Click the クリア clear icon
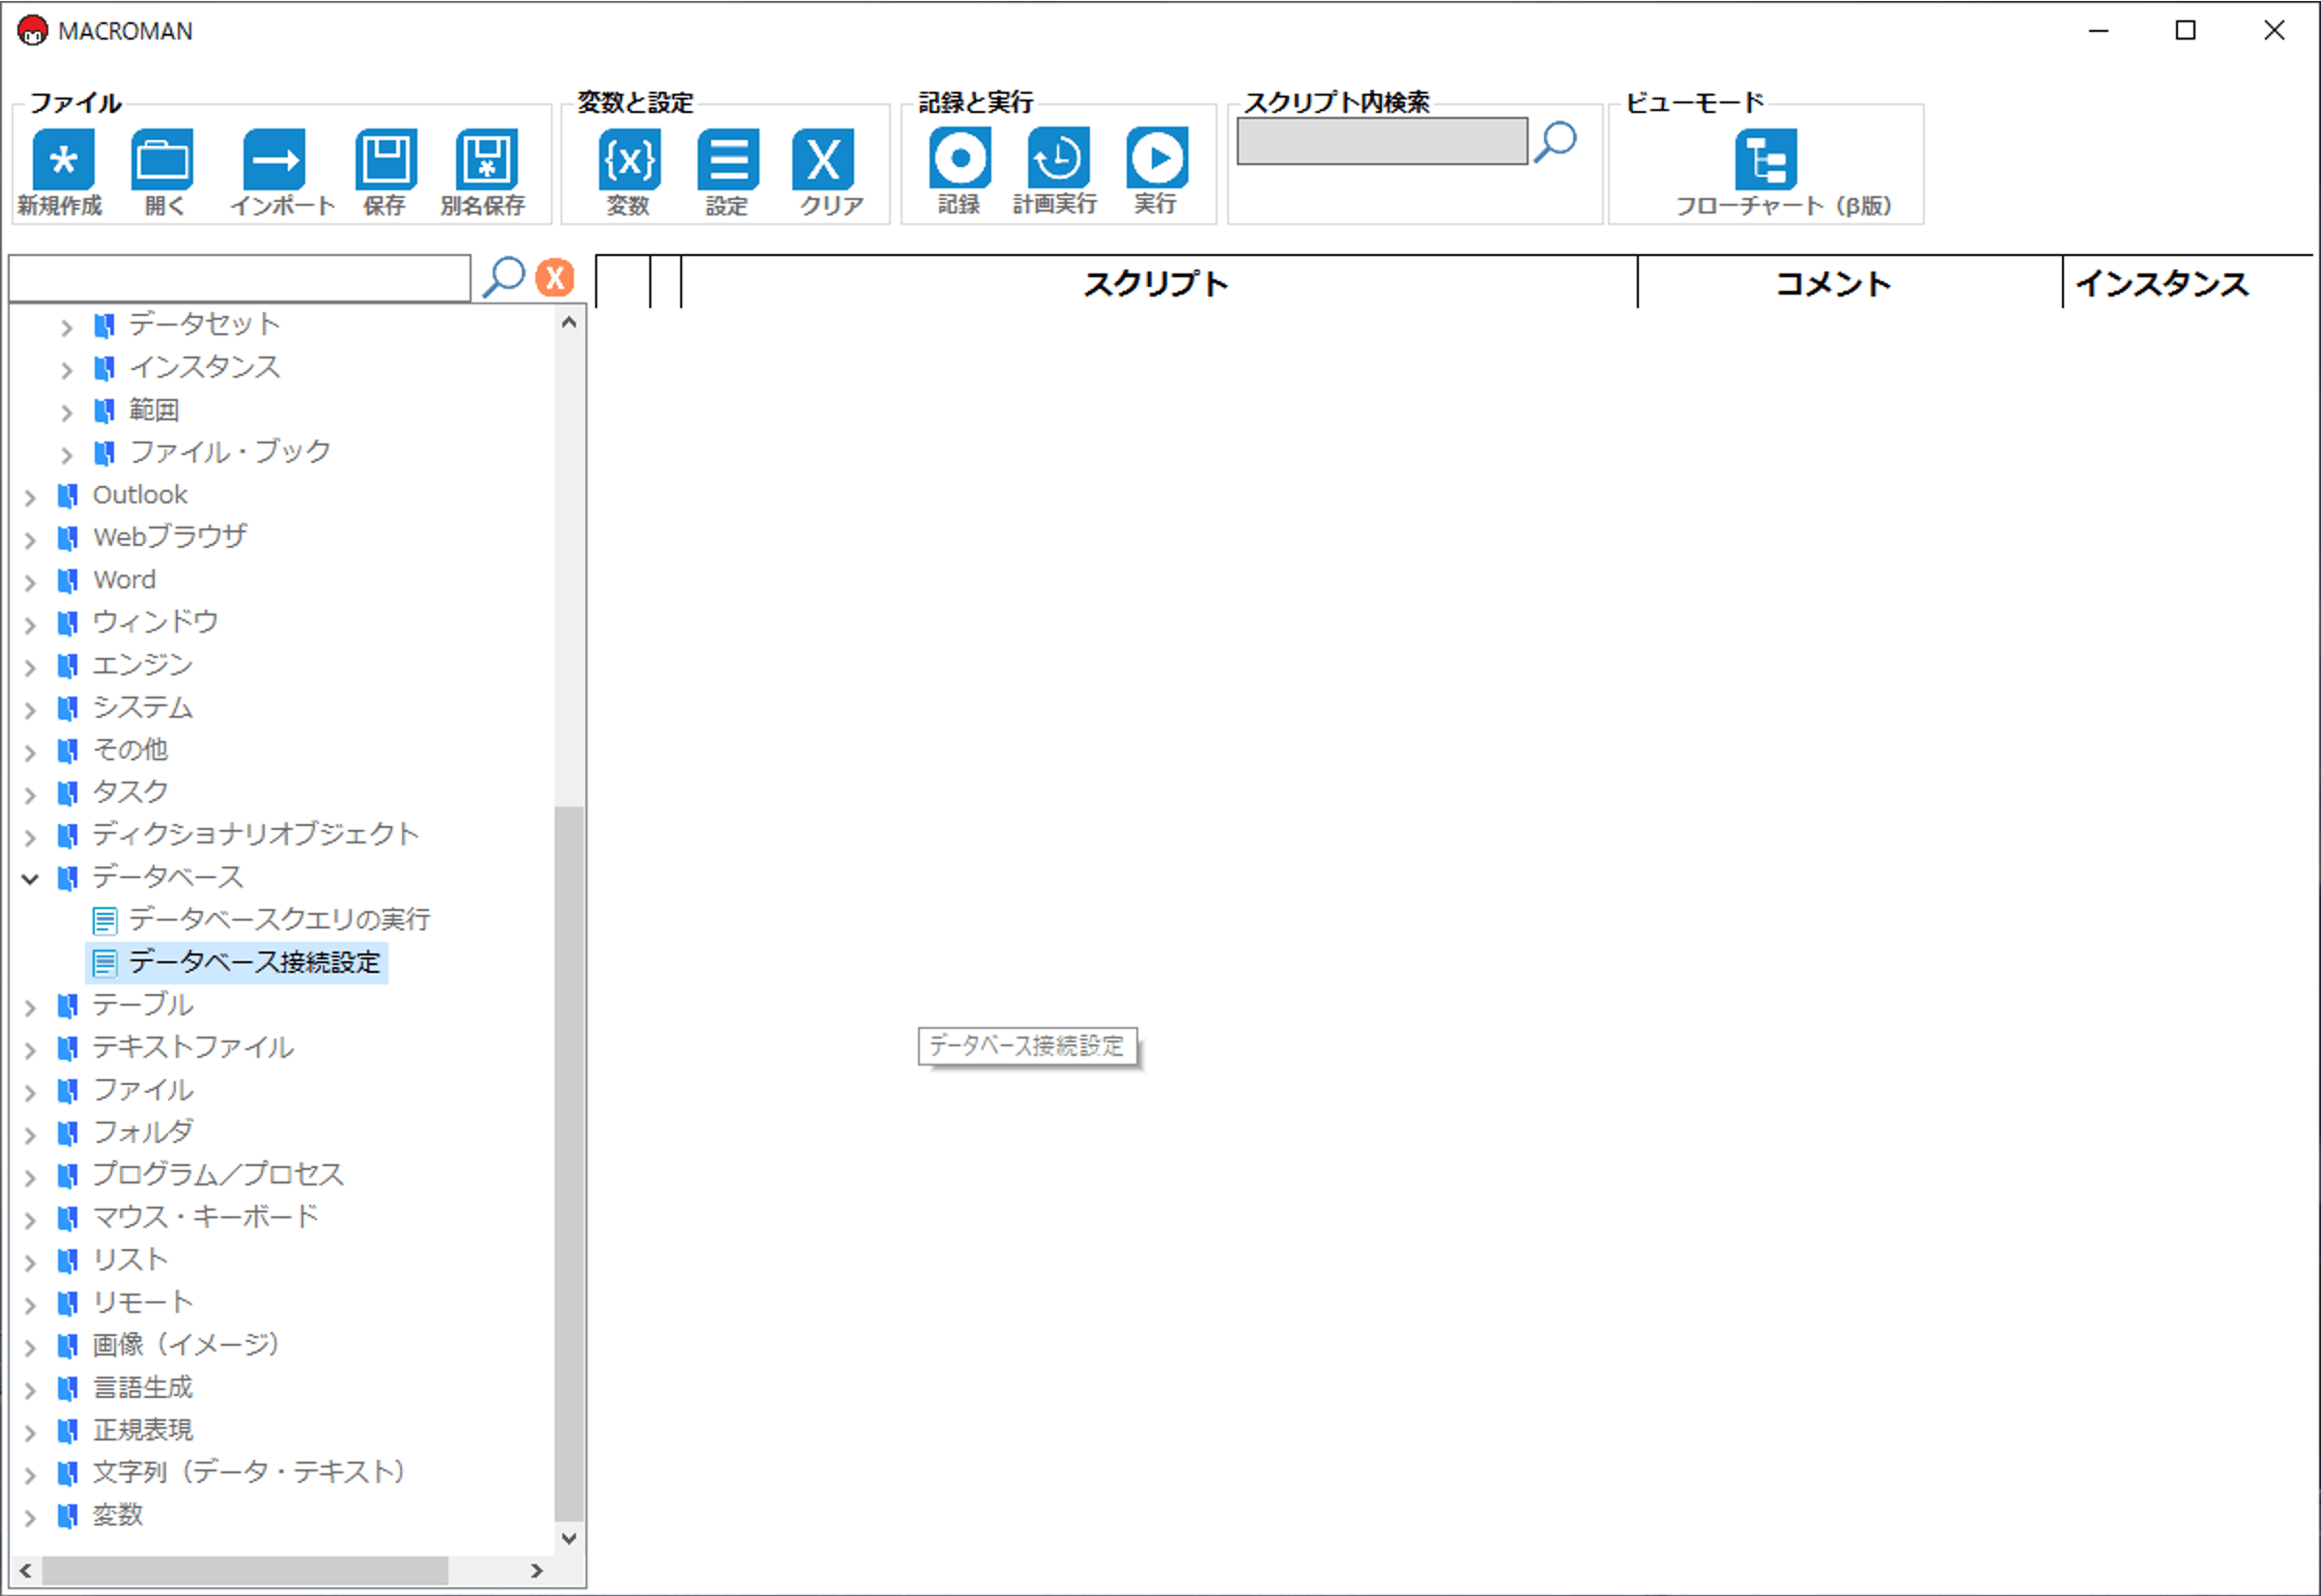 [824, 160]
